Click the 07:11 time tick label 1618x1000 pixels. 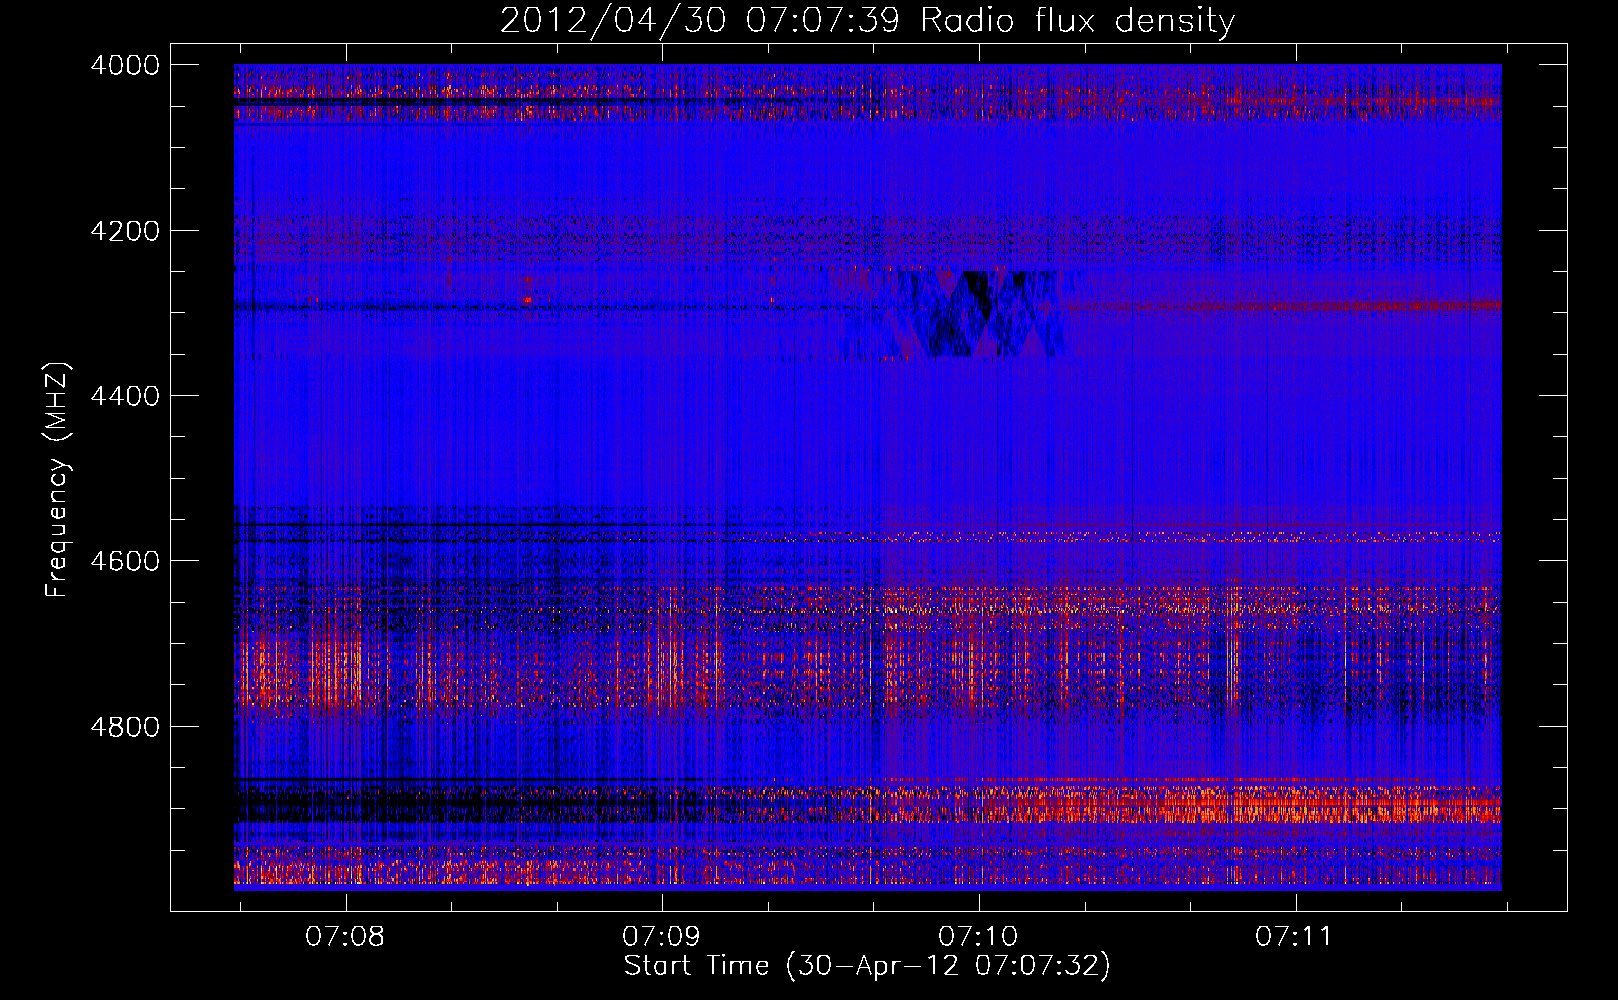[x=1294, y=937]
